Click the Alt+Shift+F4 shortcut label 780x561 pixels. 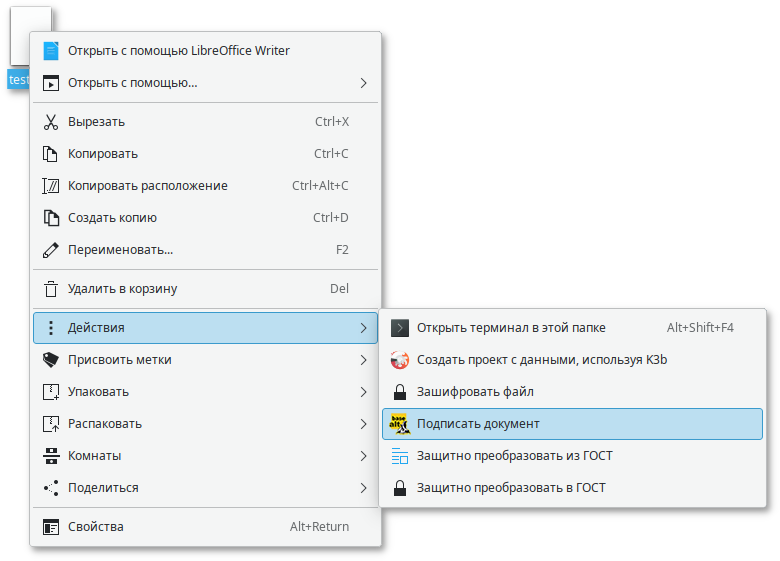pos(700,328)
